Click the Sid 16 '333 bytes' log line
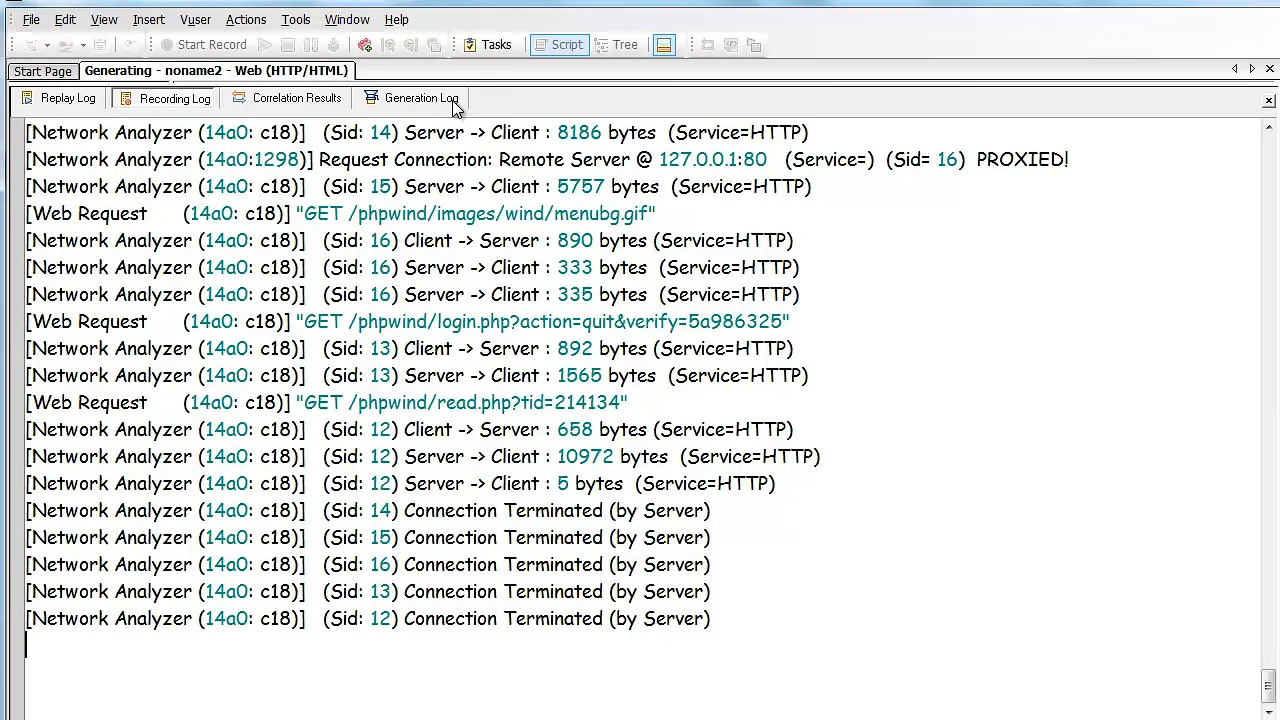This screenshot has height=720, width=1280. point(413,267)
